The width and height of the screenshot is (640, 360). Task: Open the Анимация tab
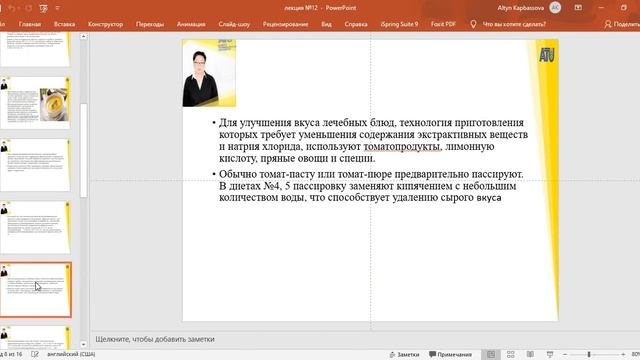pos(191,24)
